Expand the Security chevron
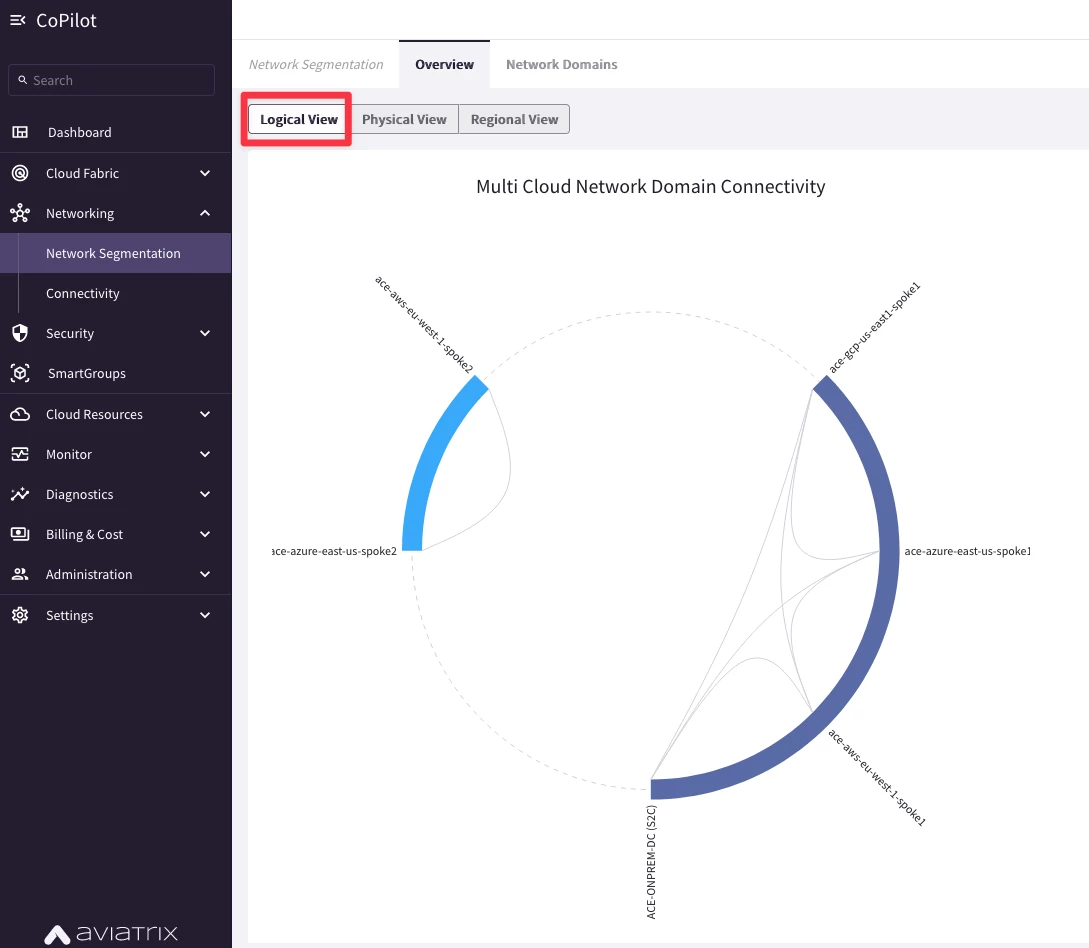This screenshot has width=1089, height=948. pos(205,333)
